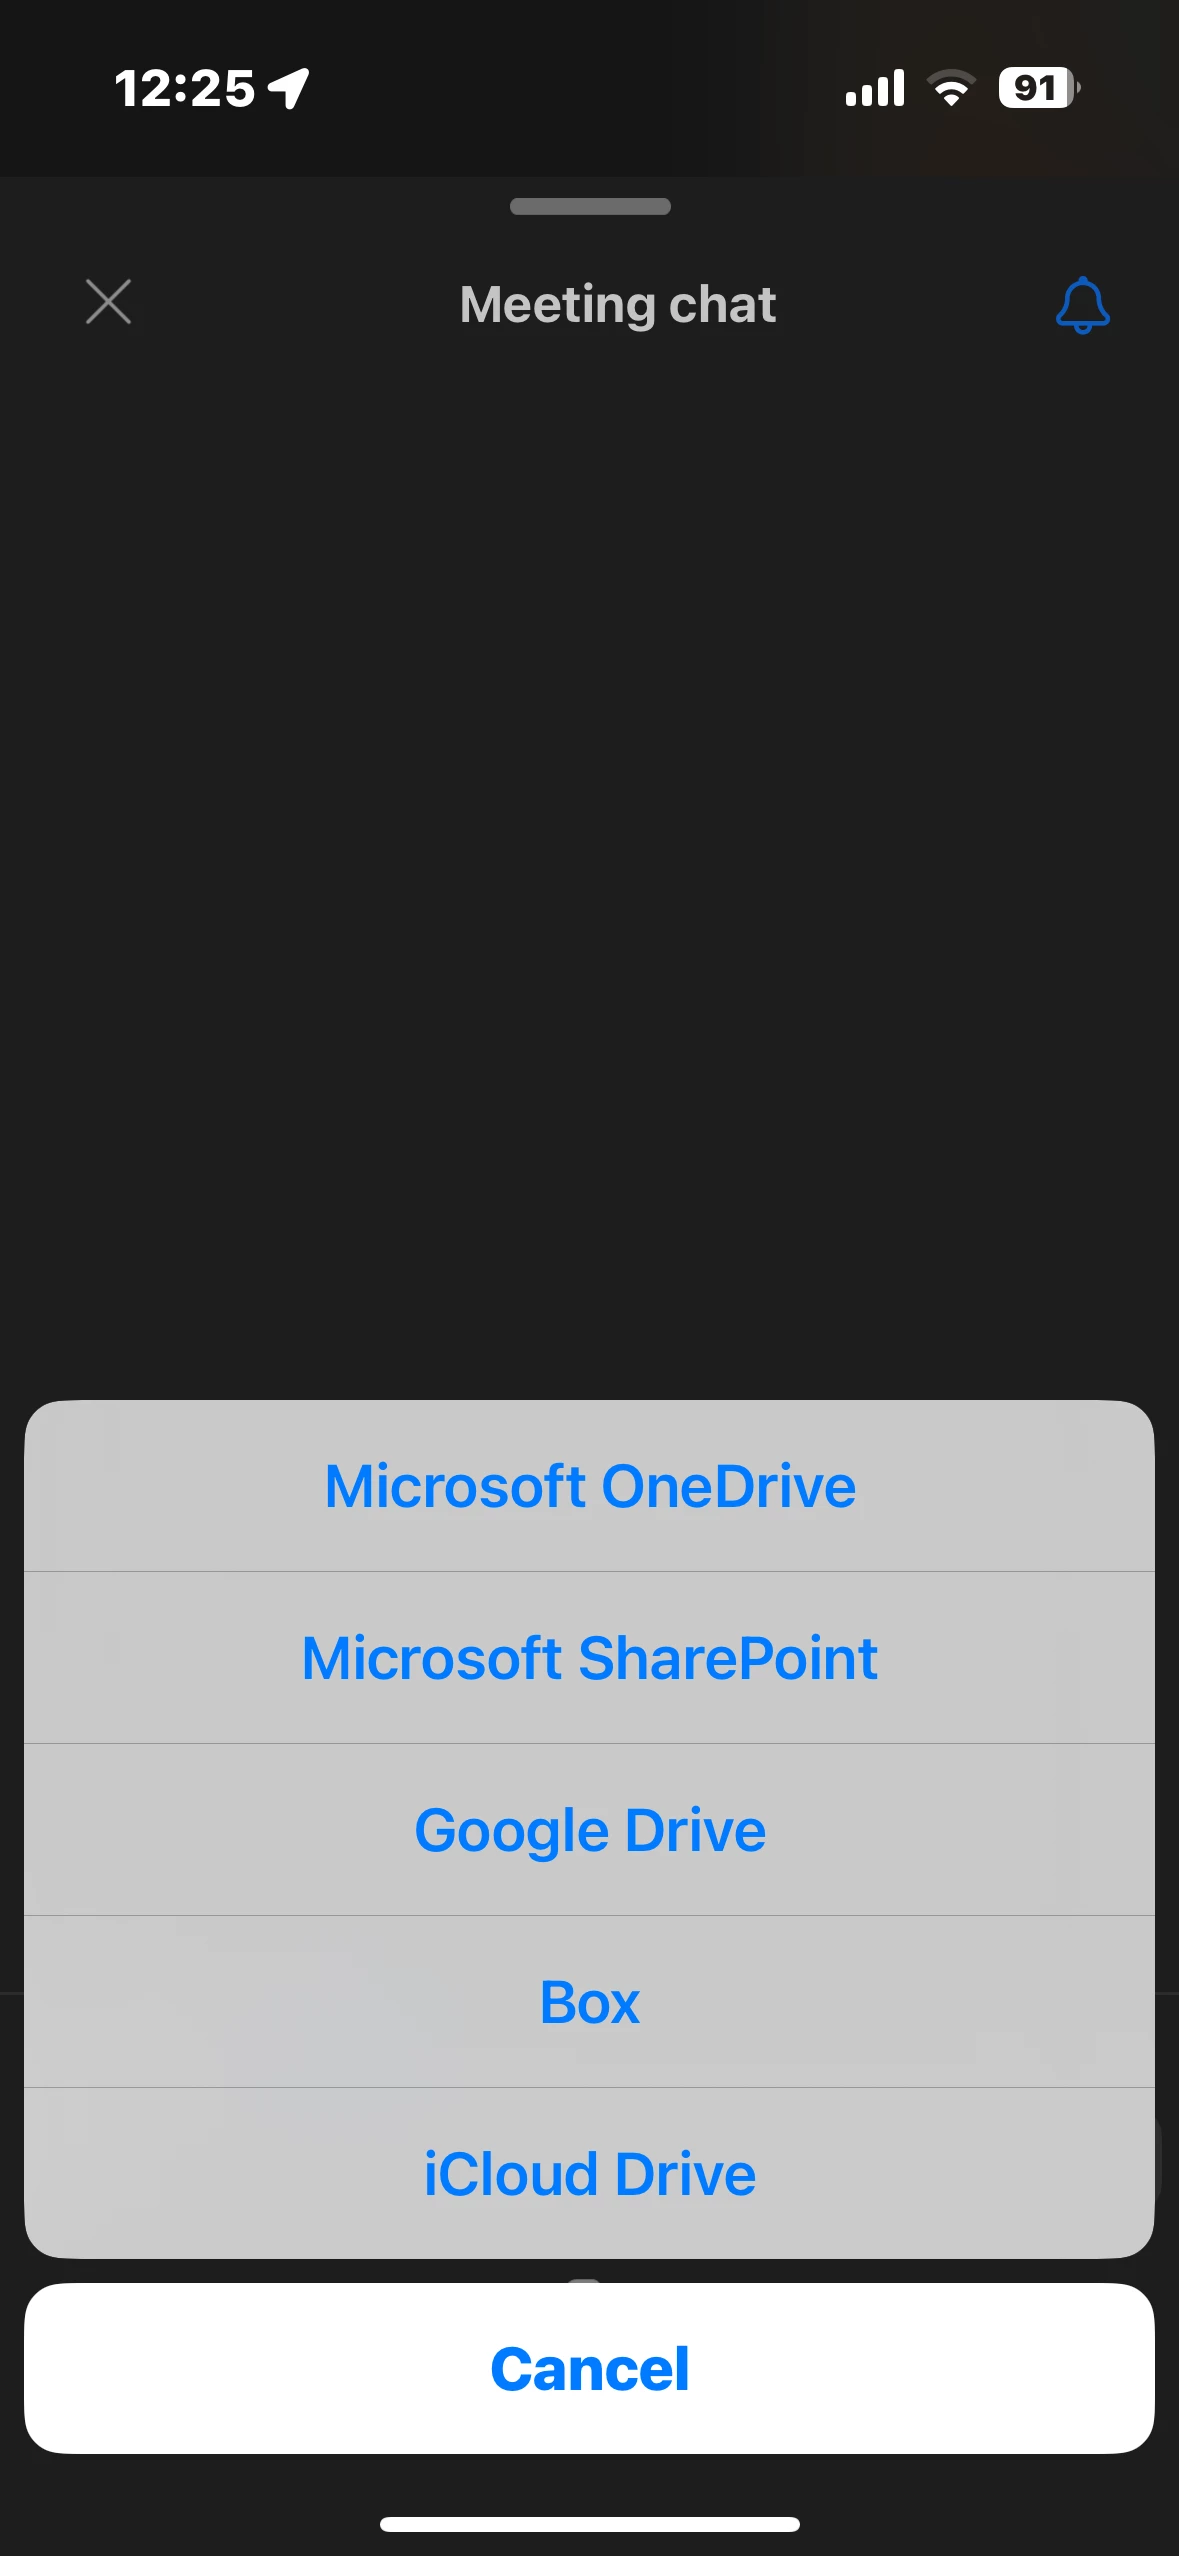
Task: Tap the Wi-Fi status icon
Action: 951,88
